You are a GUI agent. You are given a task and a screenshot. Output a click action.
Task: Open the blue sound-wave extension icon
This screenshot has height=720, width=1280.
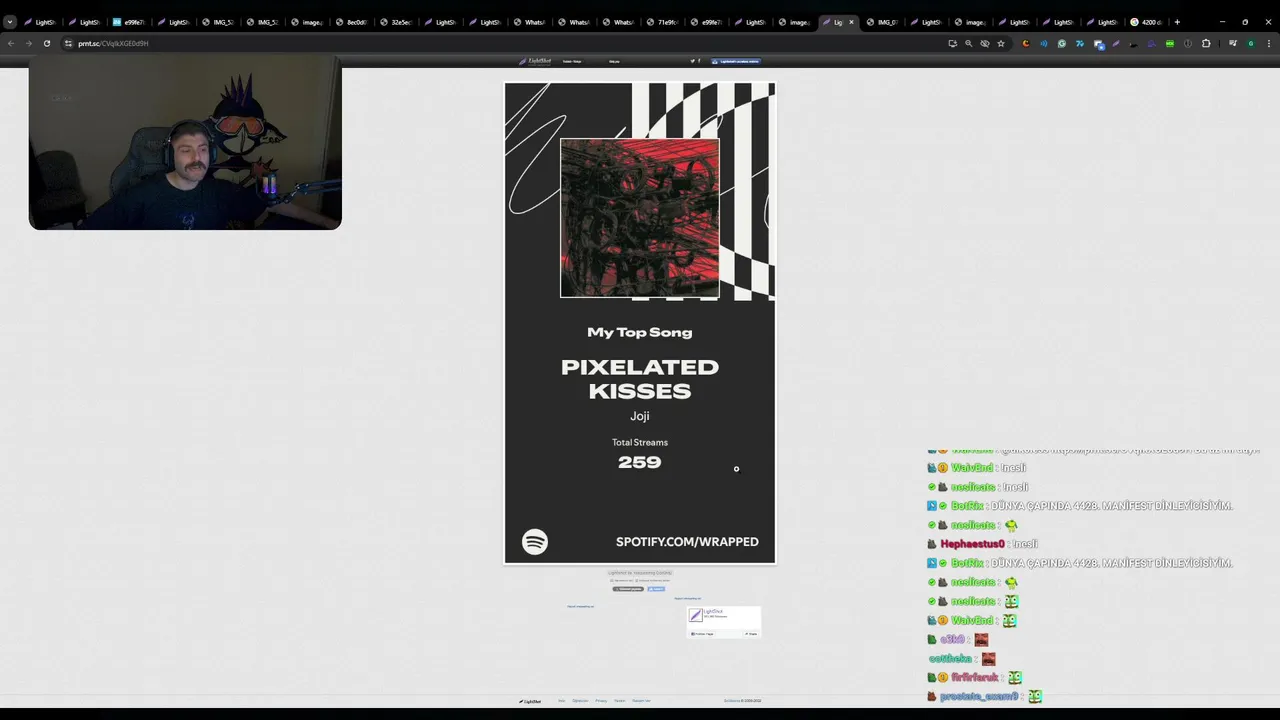(1044, 43)
